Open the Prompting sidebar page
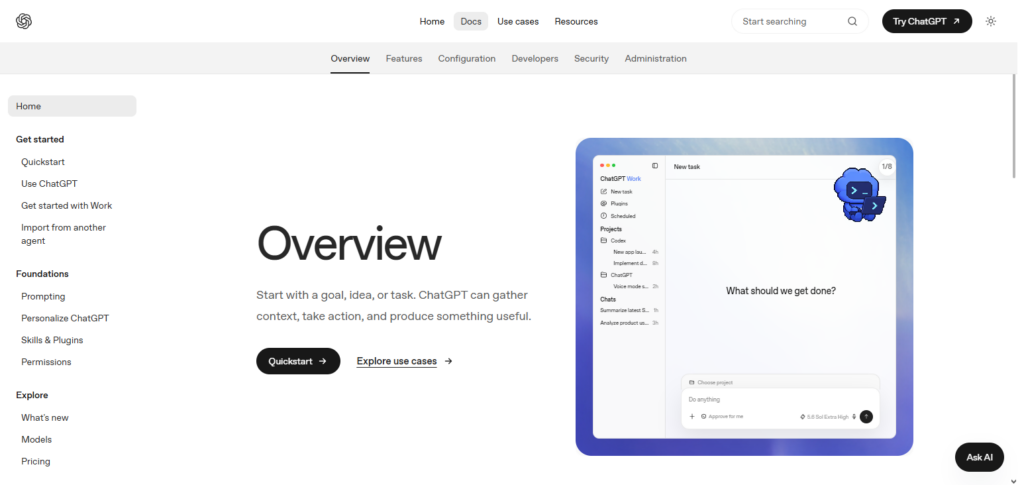 pyautogui.click(x=43, y=296)
